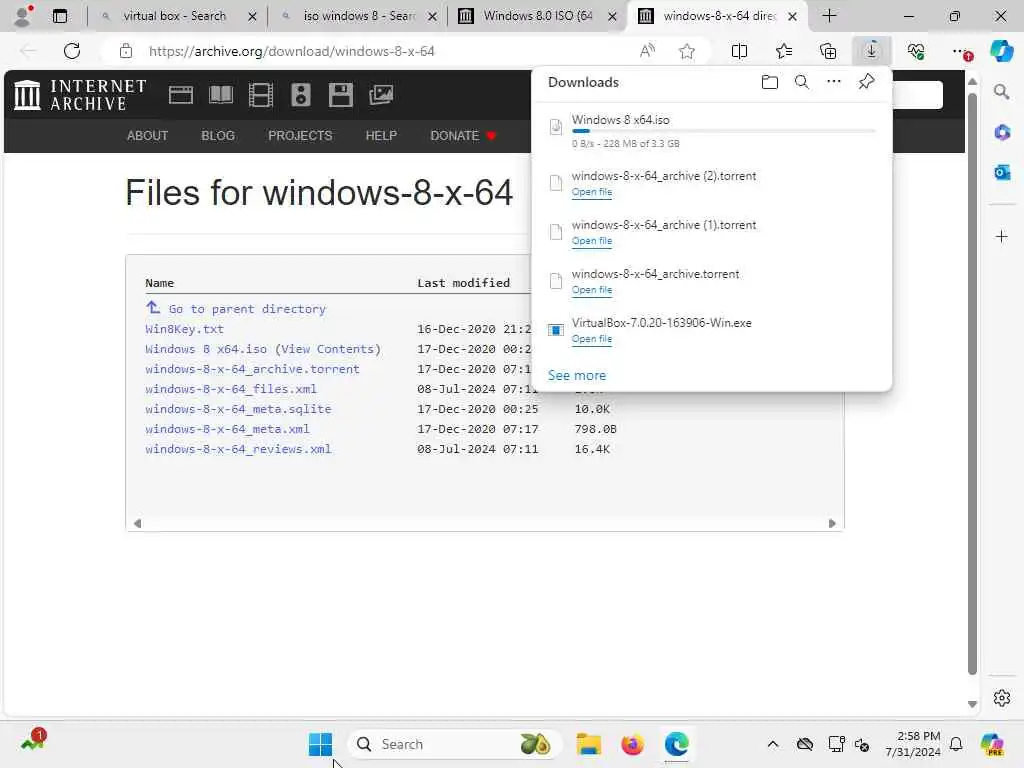Click Windows 8 x64.iso download progress bar
1024x768 pixels.
723,131
